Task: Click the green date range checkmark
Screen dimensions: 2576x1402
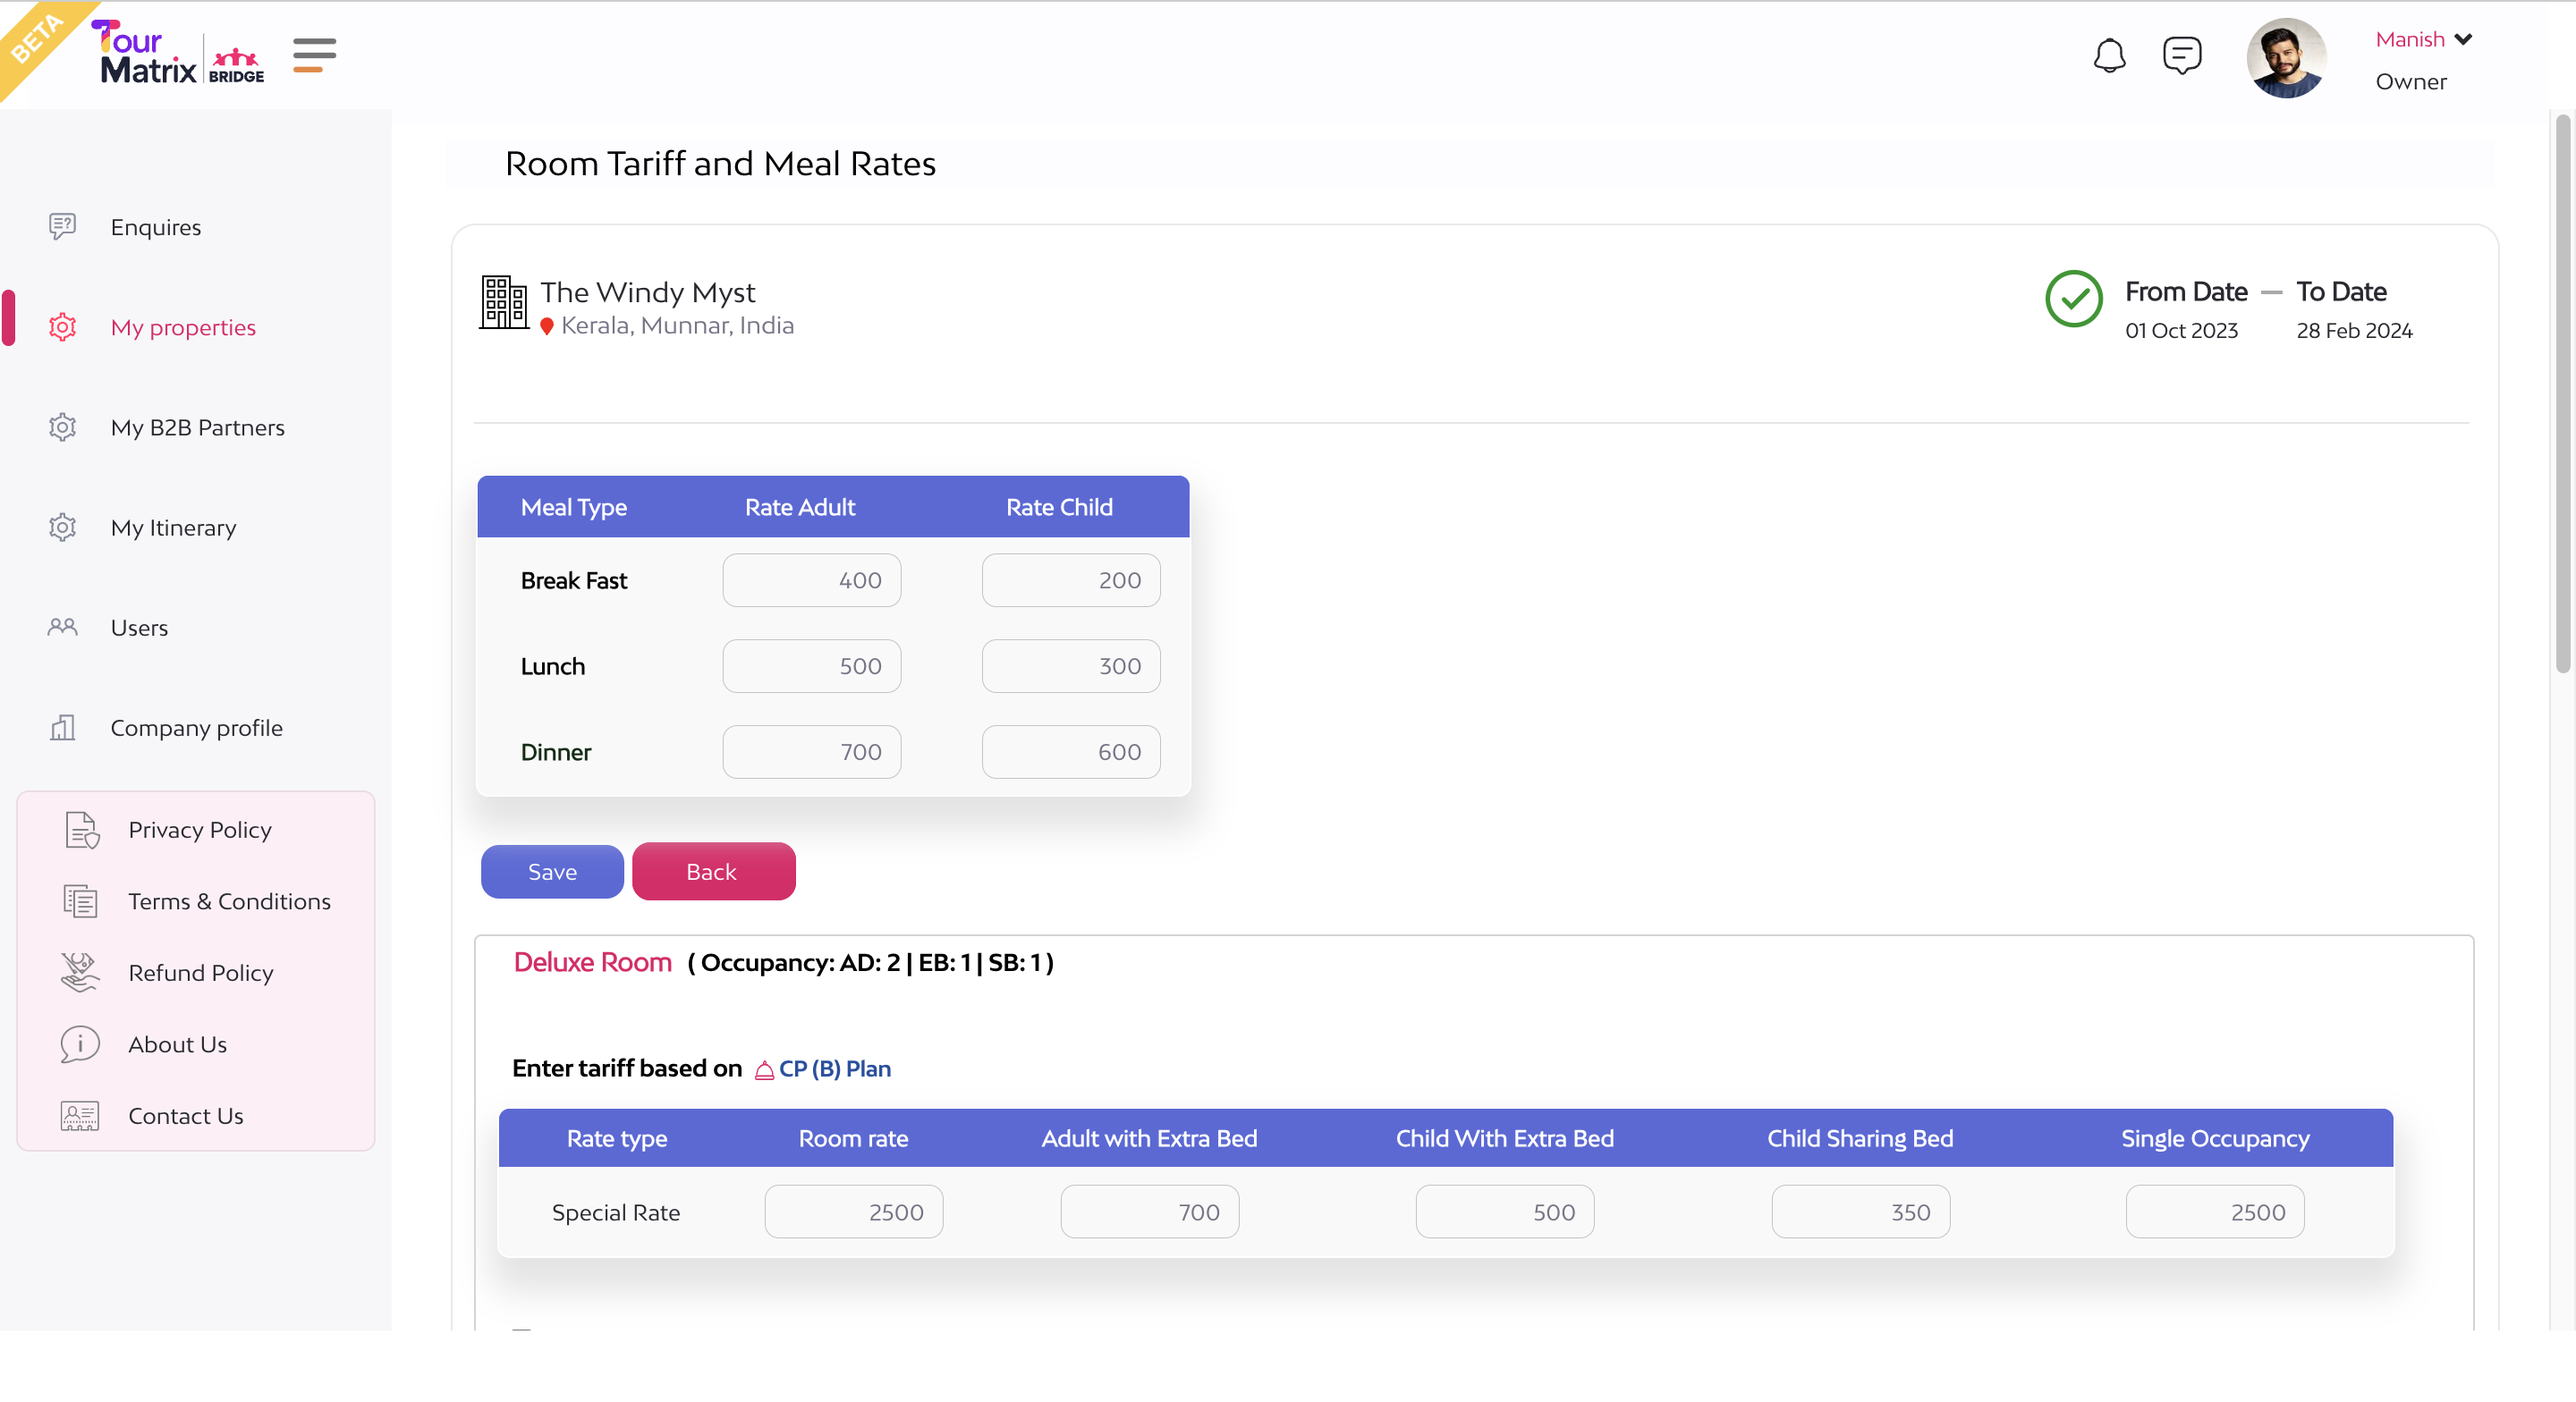Action: point(2073,299)
